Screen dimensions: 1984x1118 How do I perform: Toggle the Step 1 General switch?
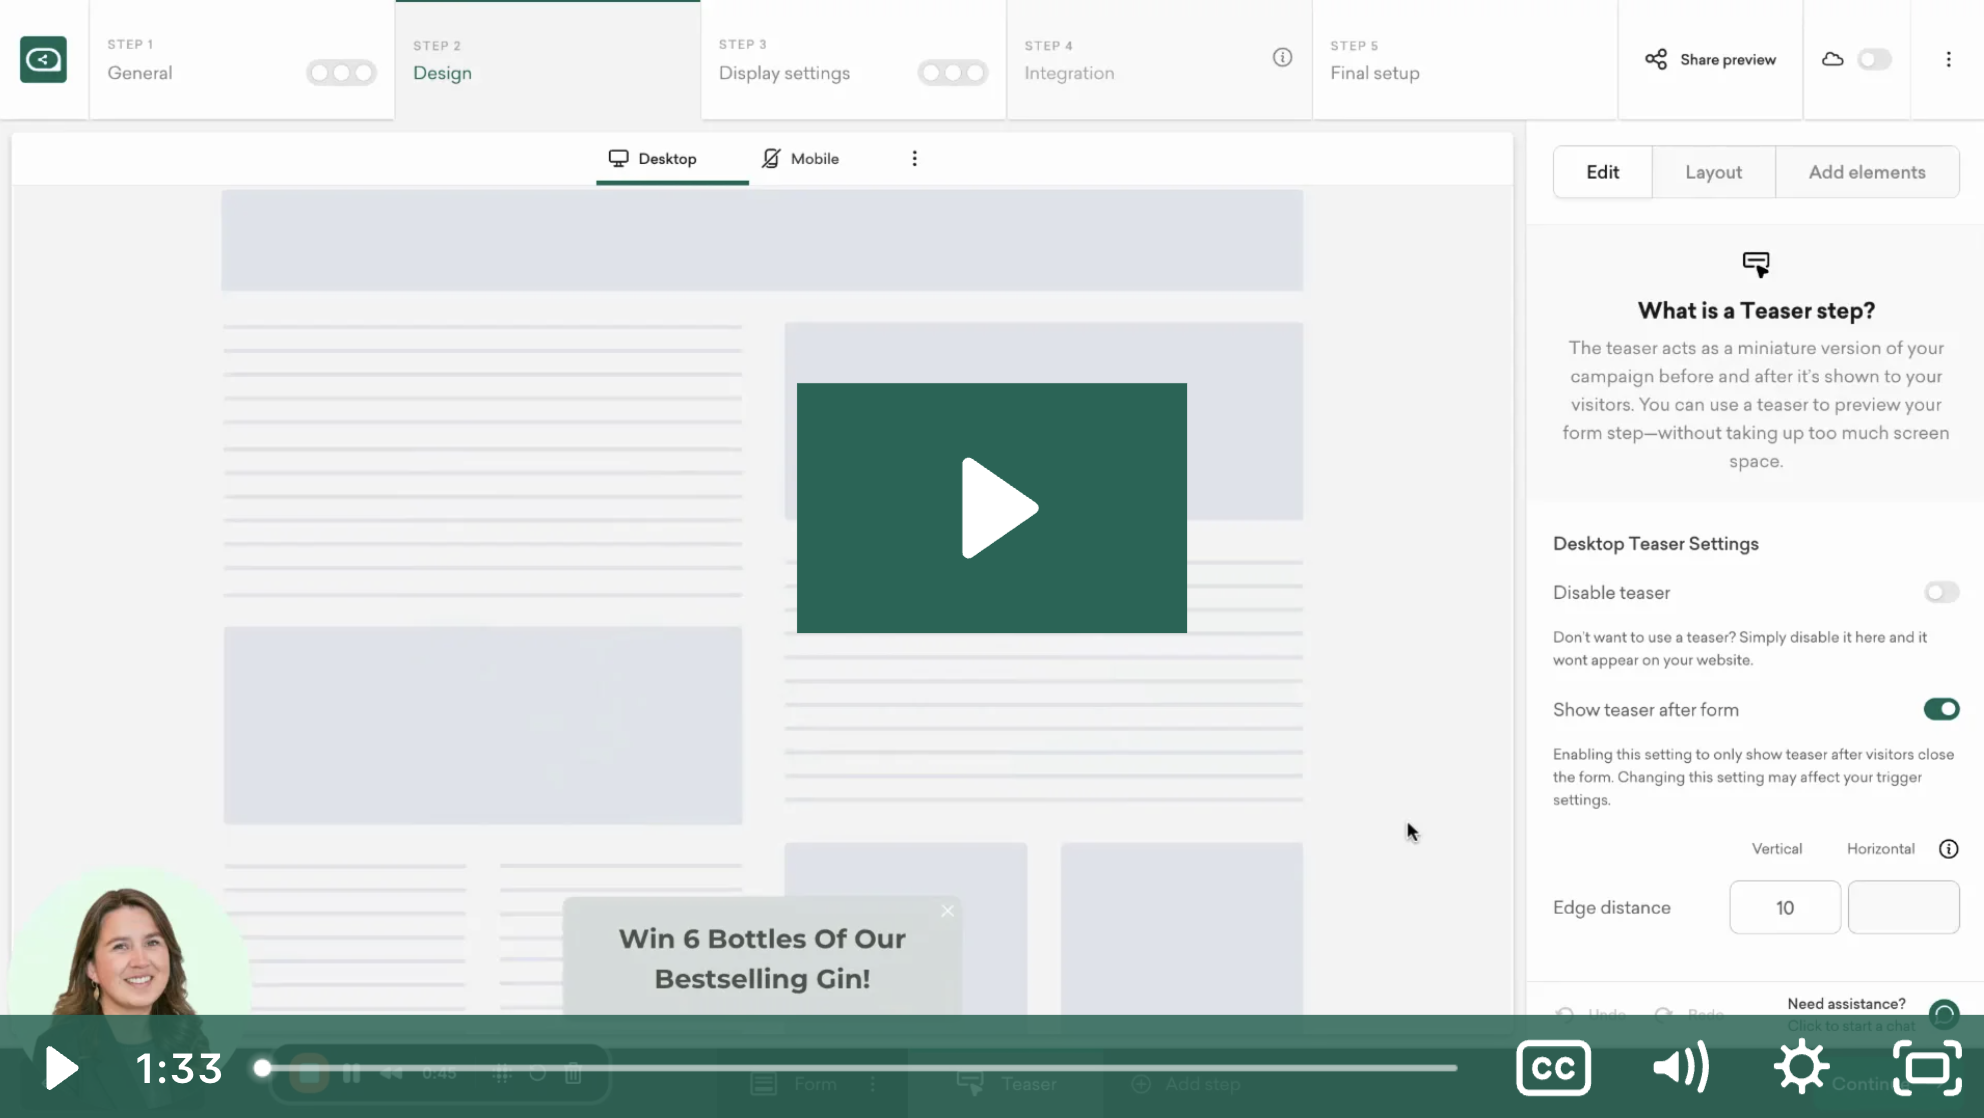(x=341, y=72)
